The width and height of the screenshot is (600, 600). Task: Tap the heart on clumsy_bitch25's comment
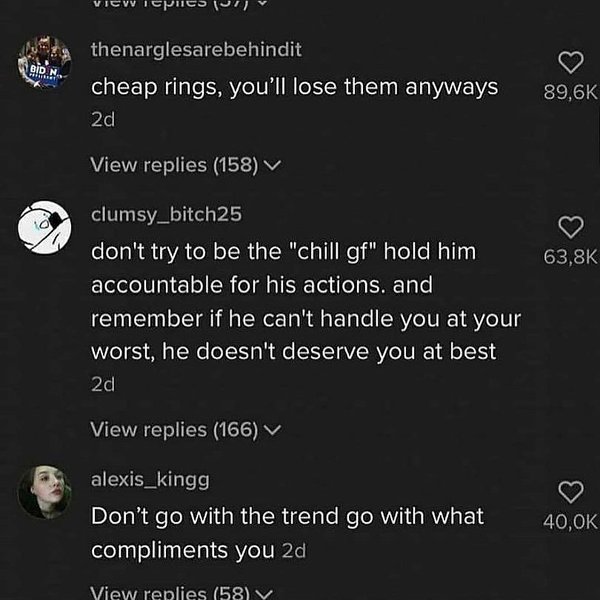coord(569,227)
